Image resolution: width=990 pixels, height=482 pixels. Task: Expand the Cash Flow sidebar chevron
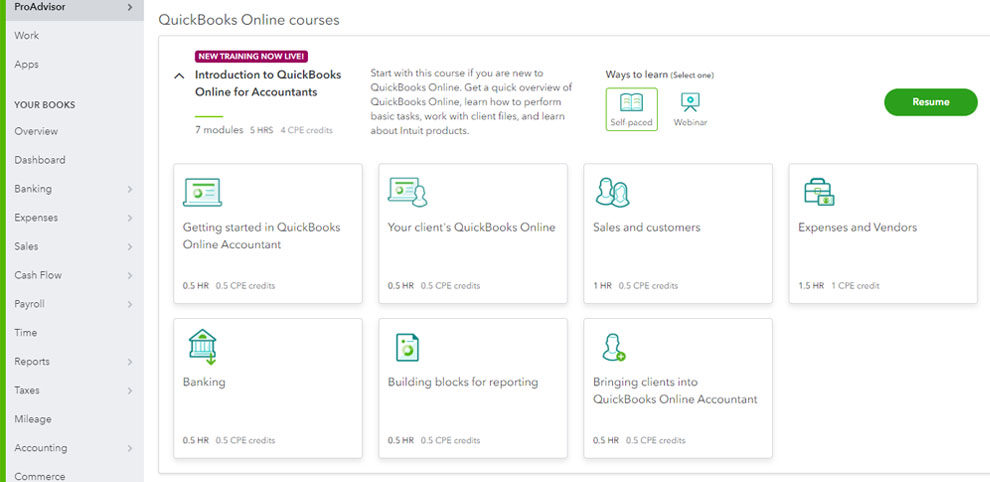click(129, 275)
